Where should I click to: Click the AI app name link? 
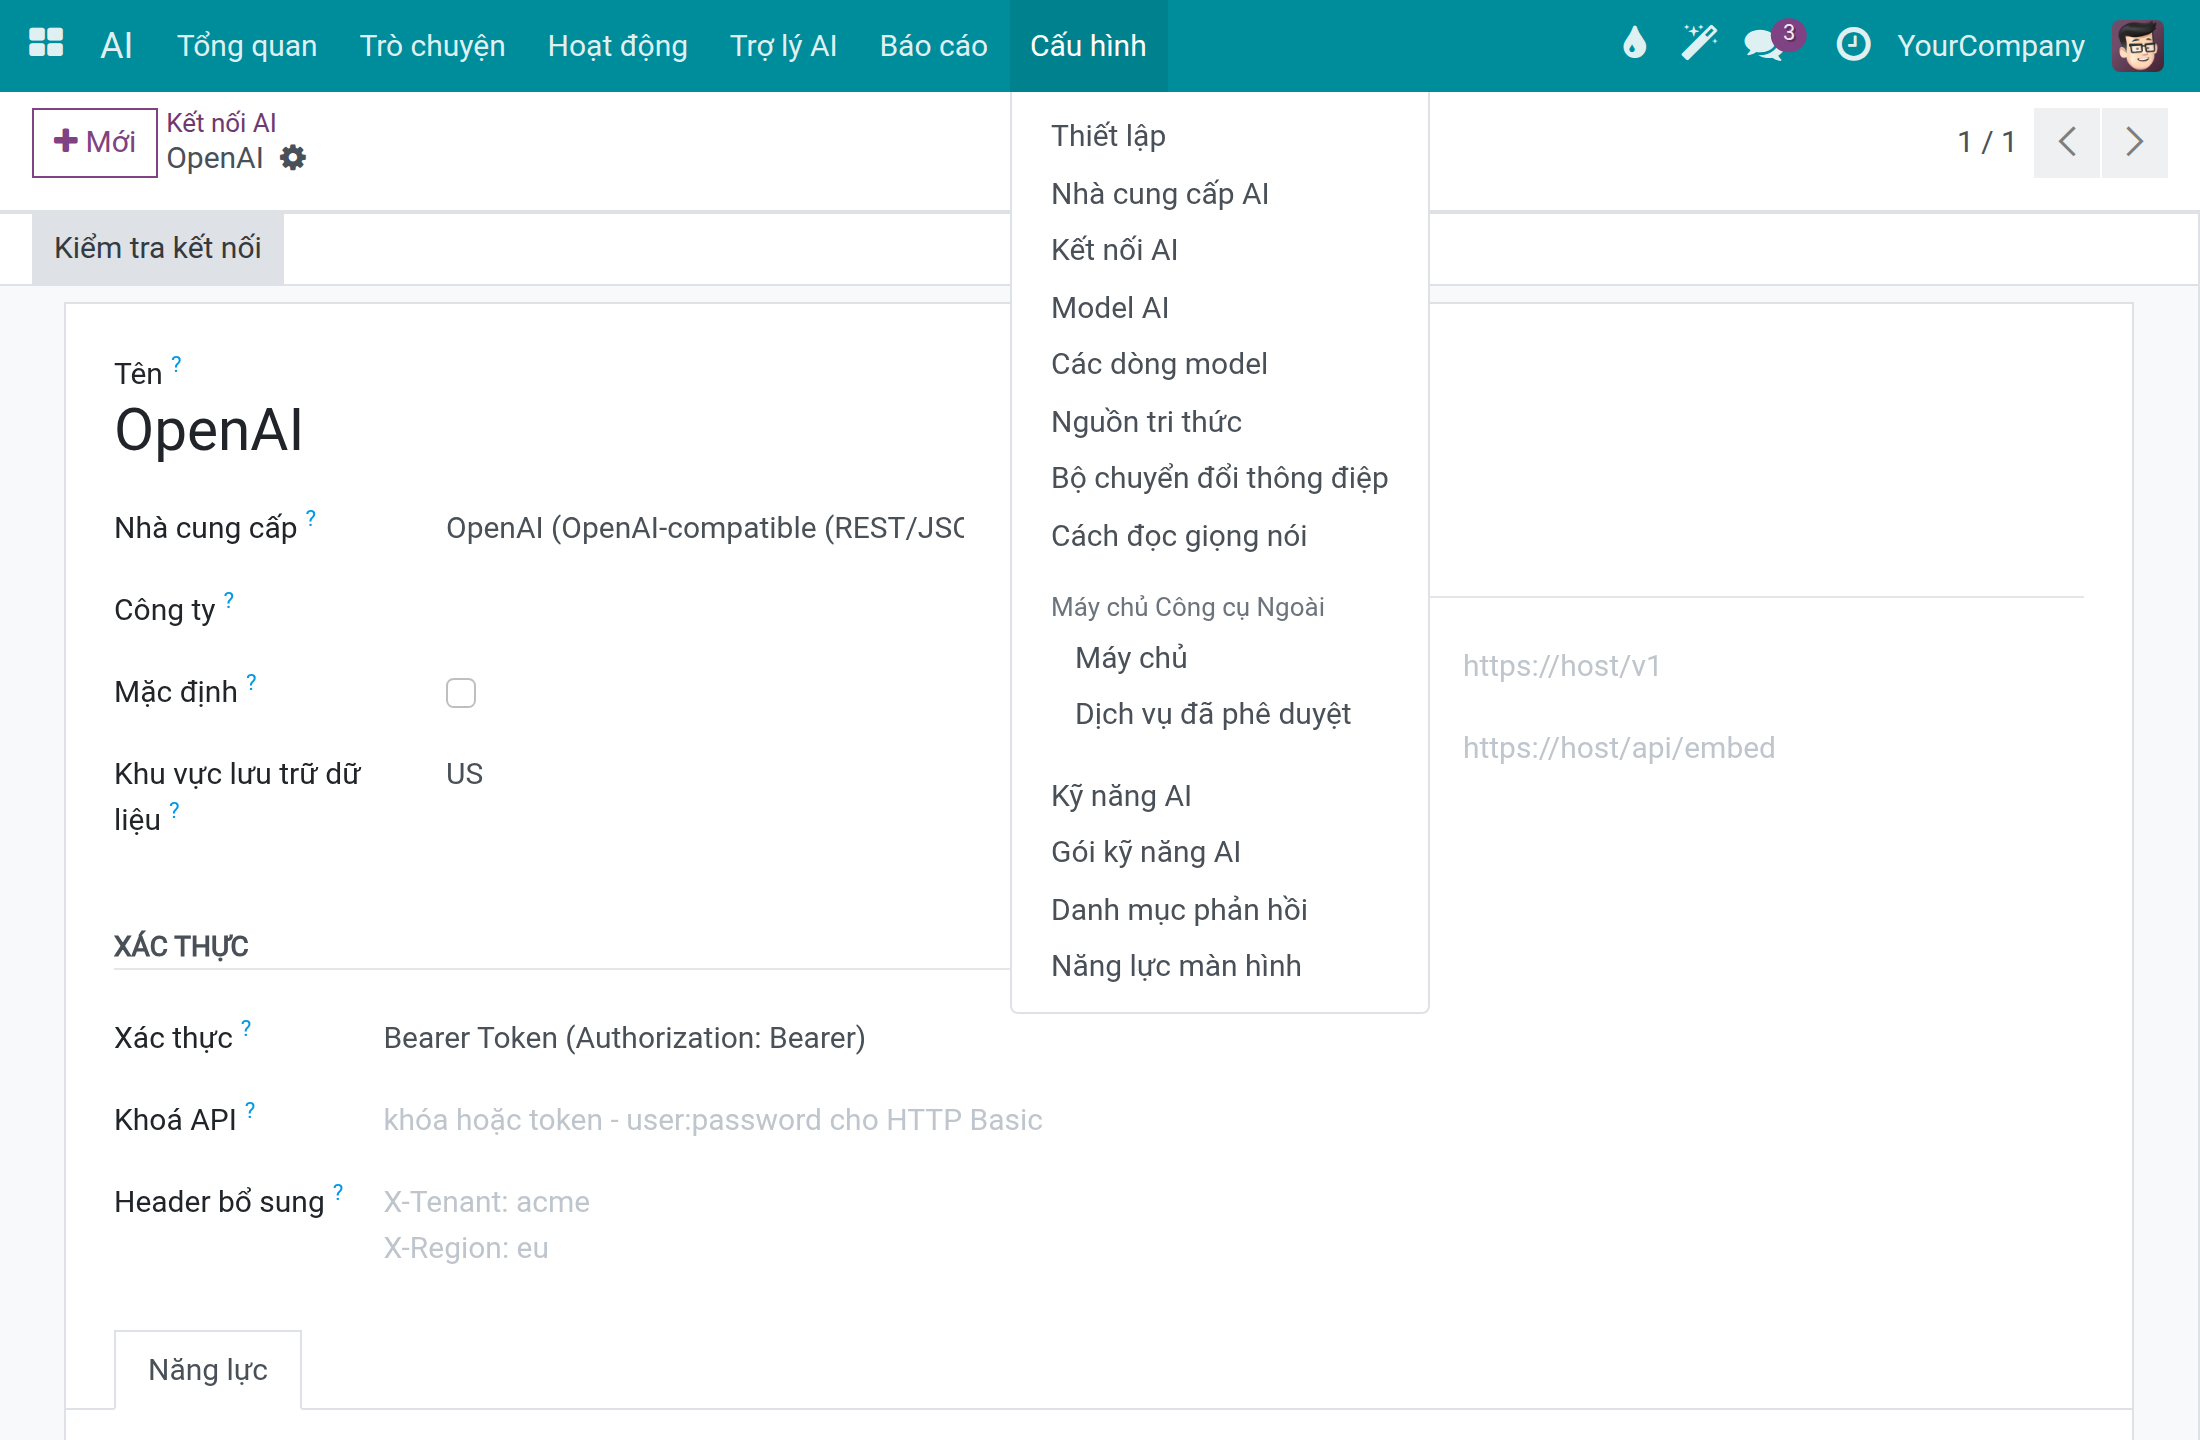click(x=116, y=45)
